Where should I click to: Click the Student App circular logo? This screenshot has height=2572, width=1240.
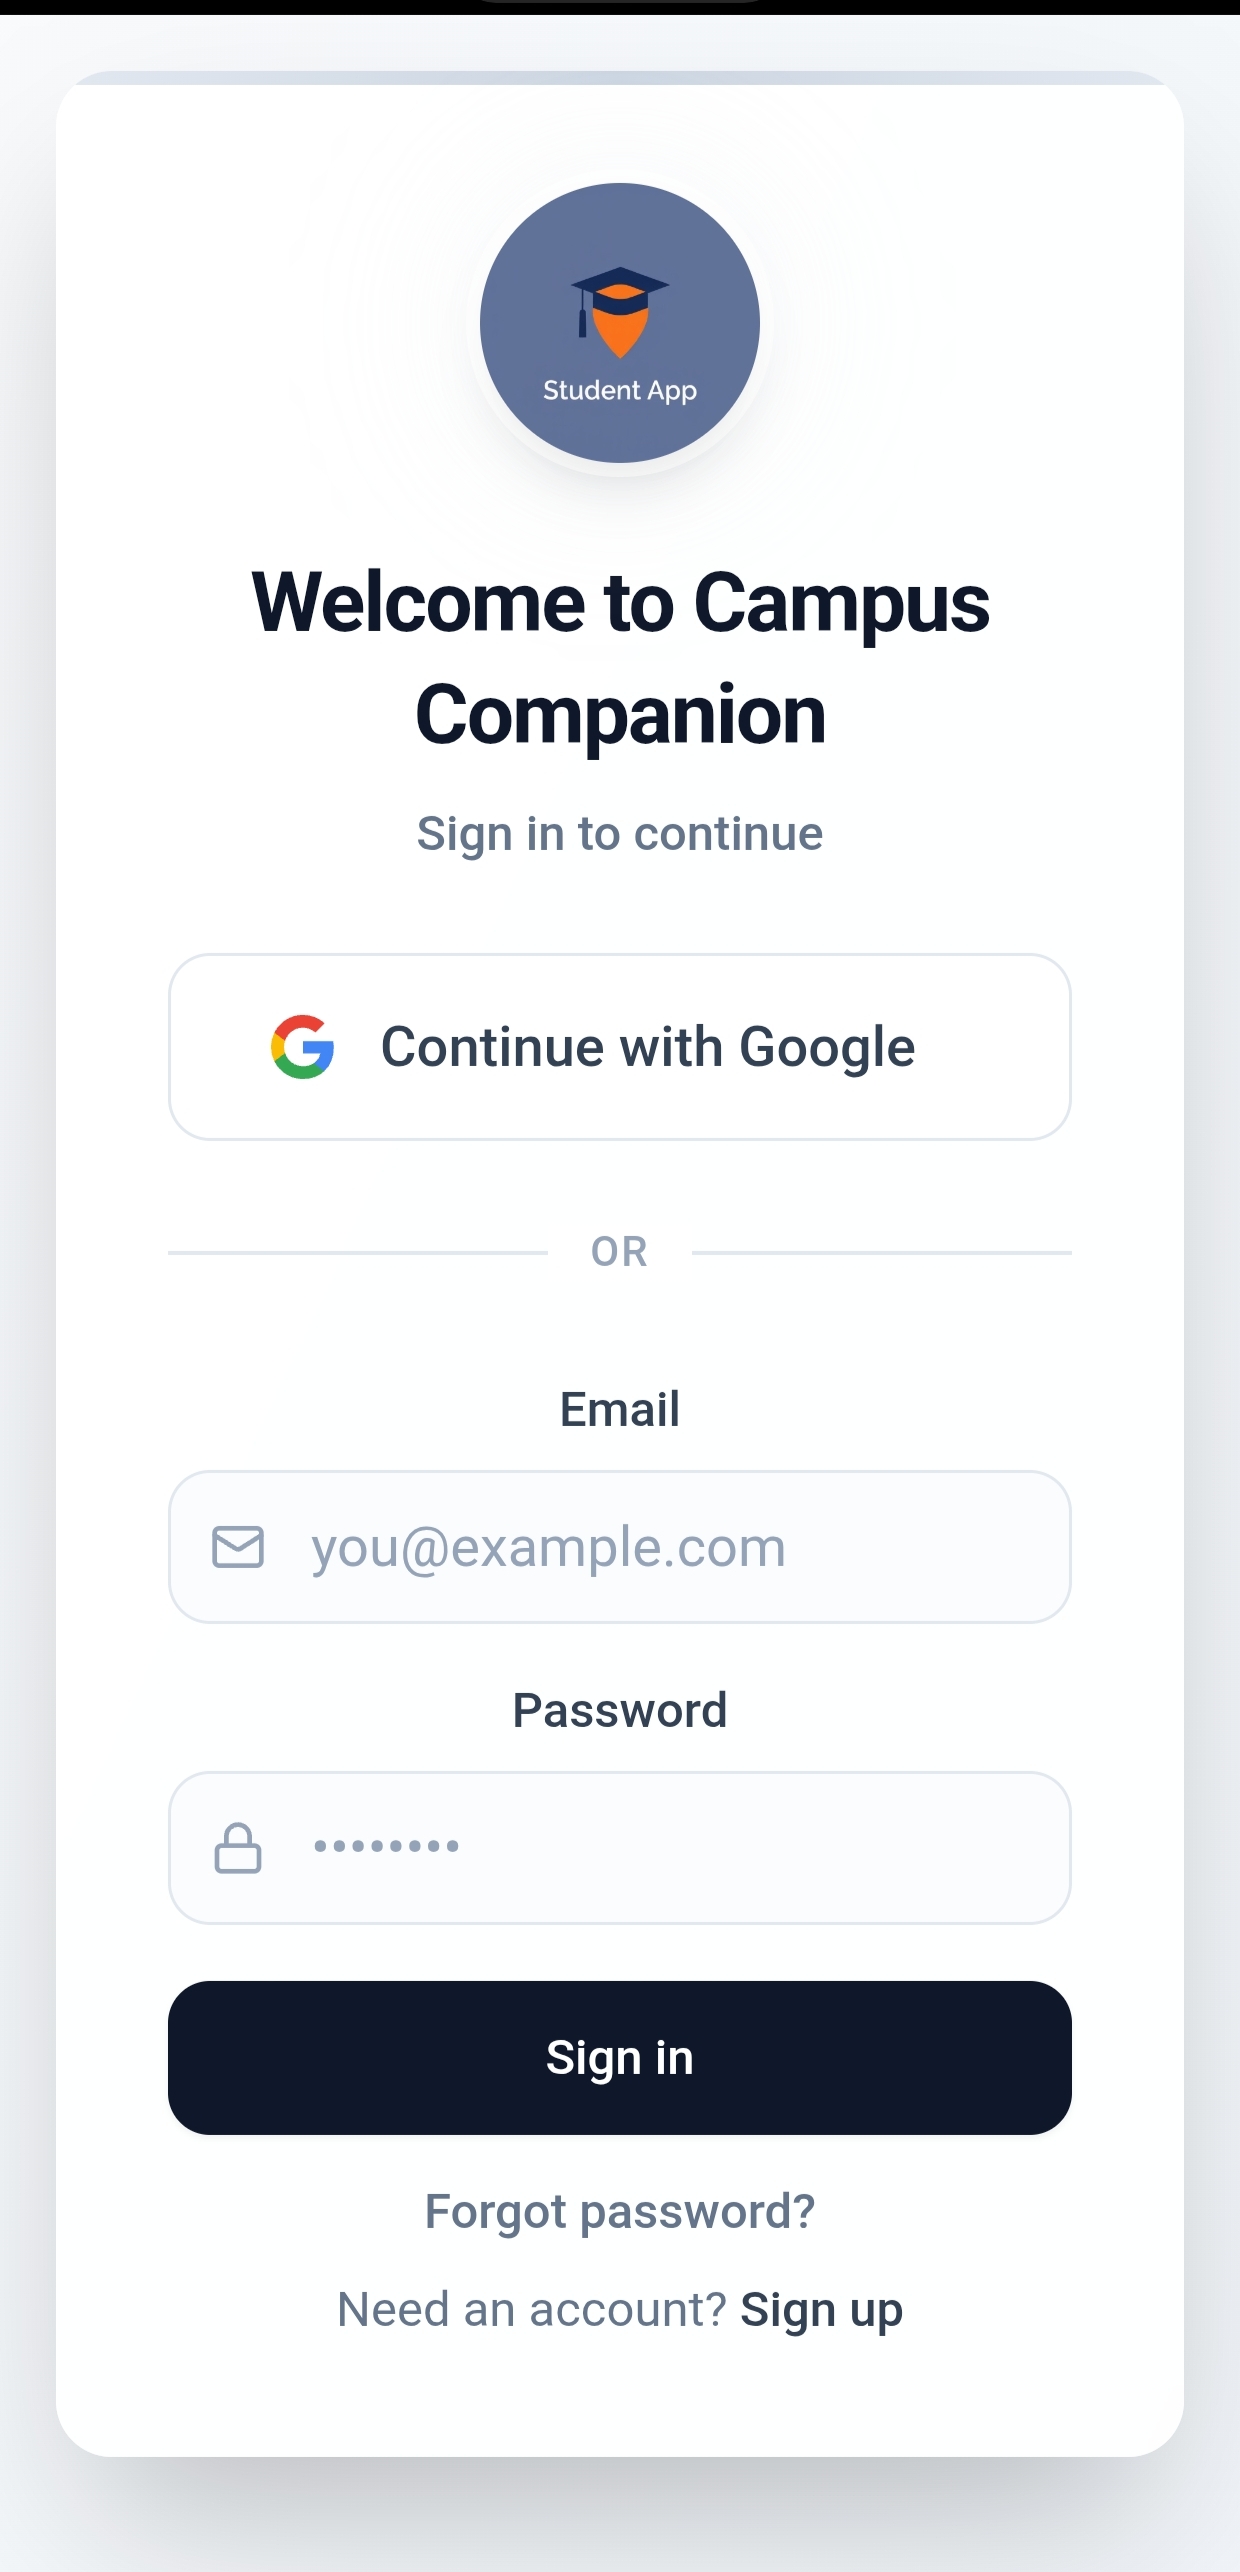pyautogui.click(x=620, y=323)
